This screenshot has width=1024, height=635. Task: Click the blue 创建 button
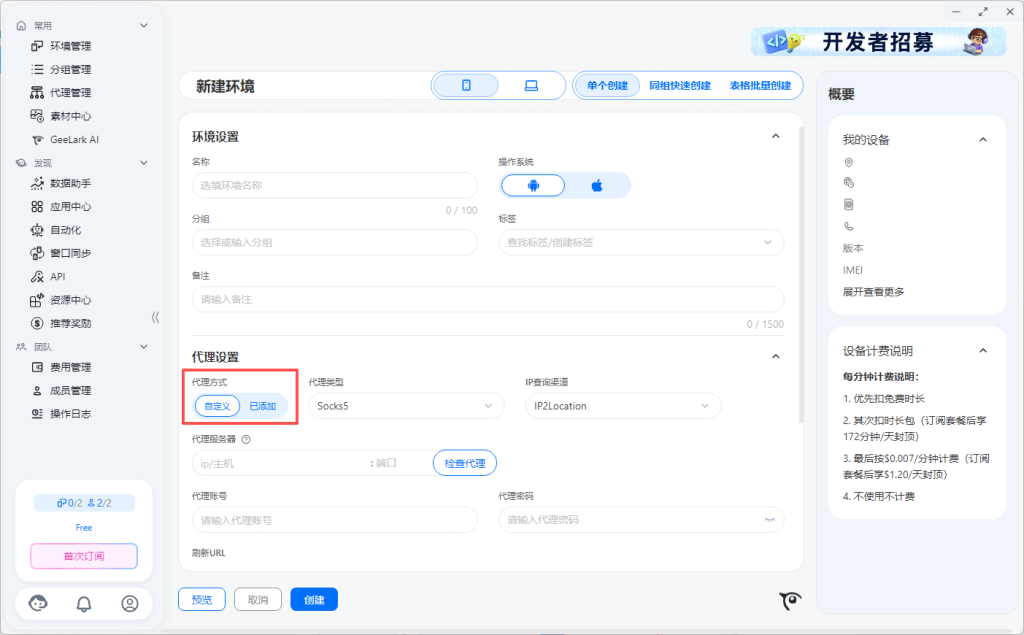pos(314,599)
